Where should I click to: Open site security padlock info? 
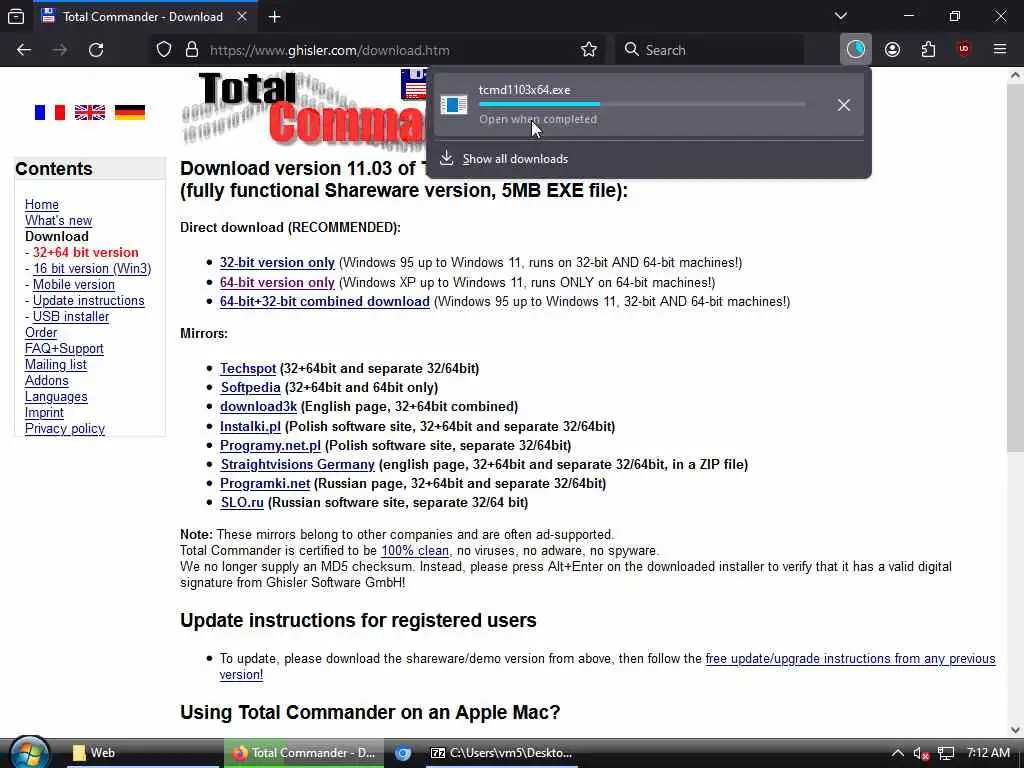click(x=191, y=50)
